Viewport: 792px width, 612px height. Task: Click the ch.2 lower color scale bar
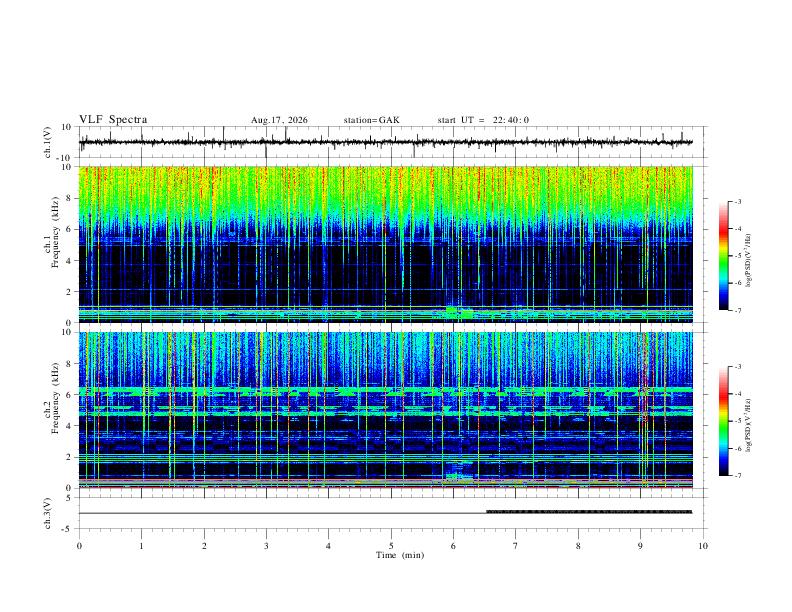723,421
